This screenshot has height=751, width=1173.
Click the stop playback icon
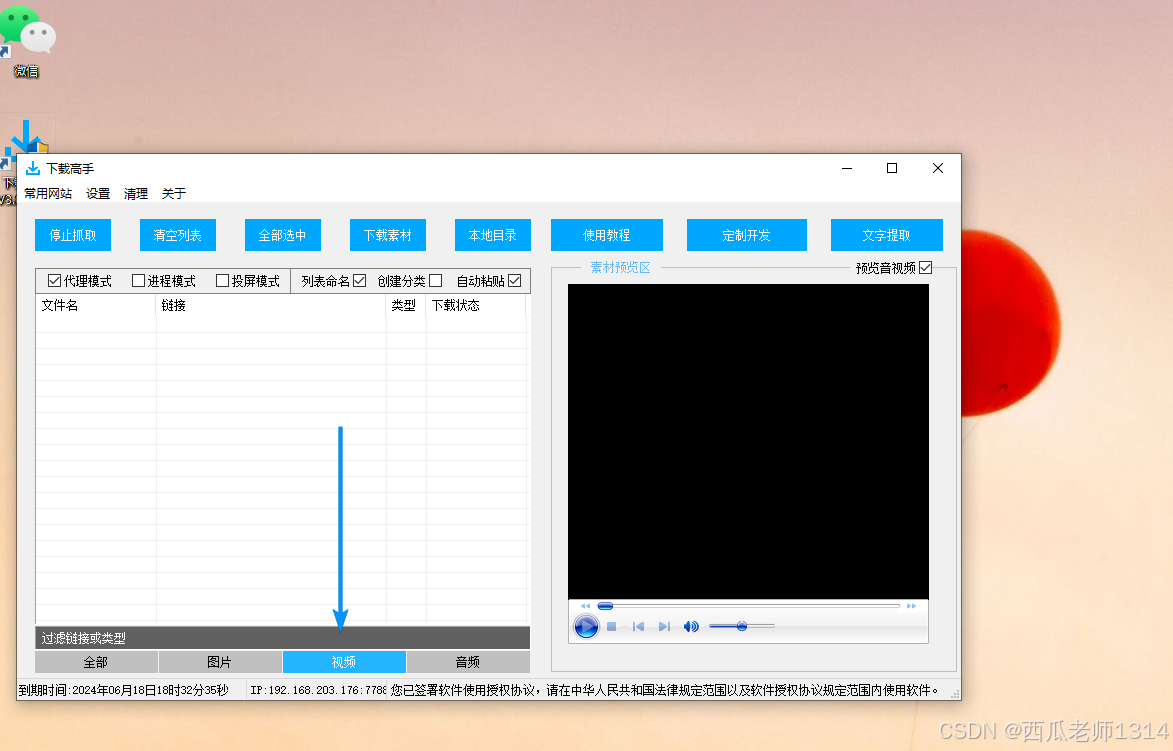click(x=611, y=626)
